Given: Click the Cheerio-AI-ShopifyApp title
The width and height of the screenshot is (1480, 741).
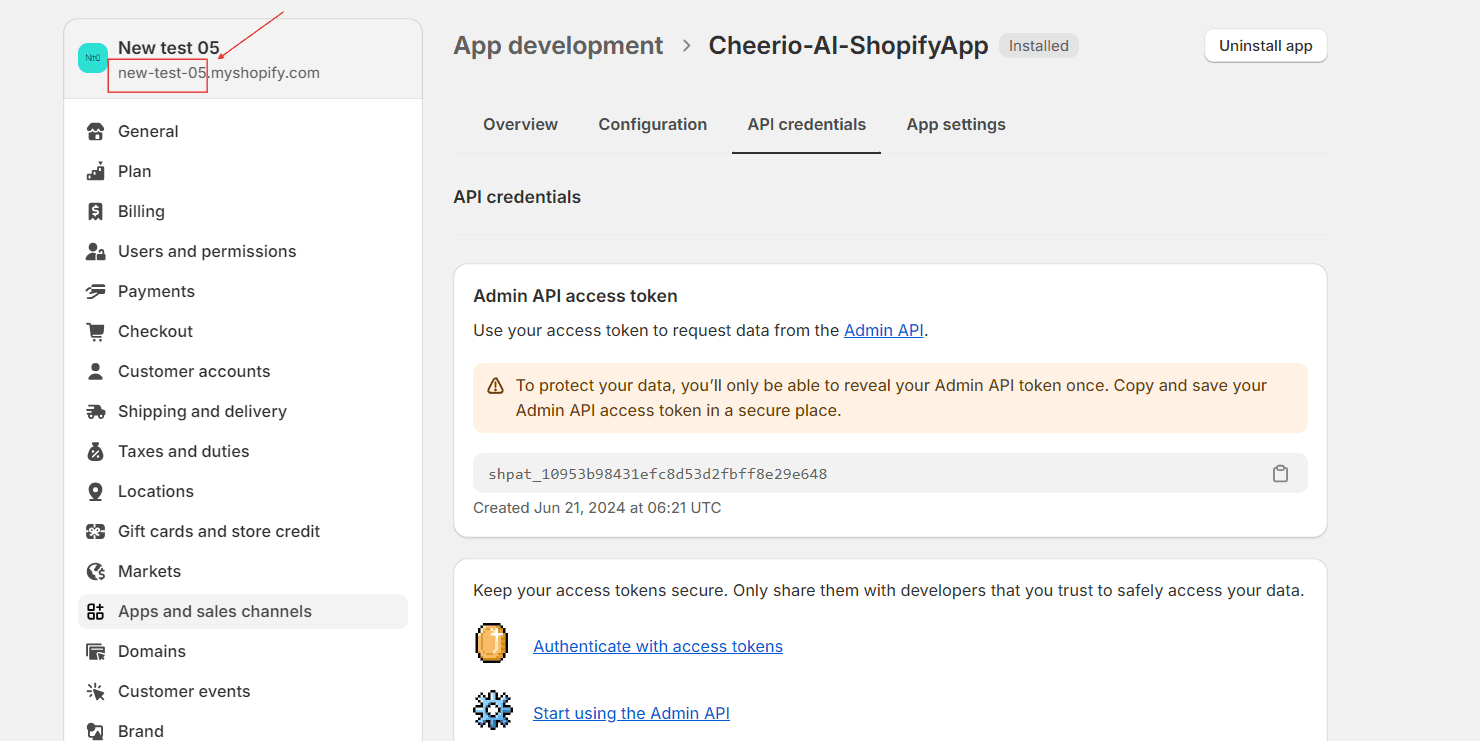Looking at the screenshot, I should 848,46.
